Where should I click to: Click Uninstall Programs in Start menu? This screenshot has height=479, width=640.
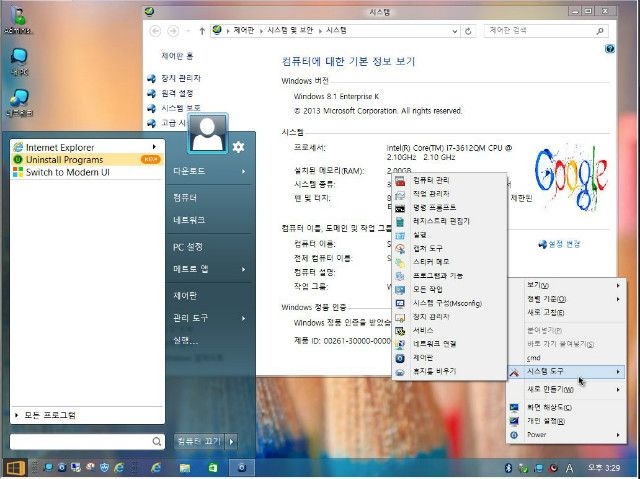click(87, 160)
